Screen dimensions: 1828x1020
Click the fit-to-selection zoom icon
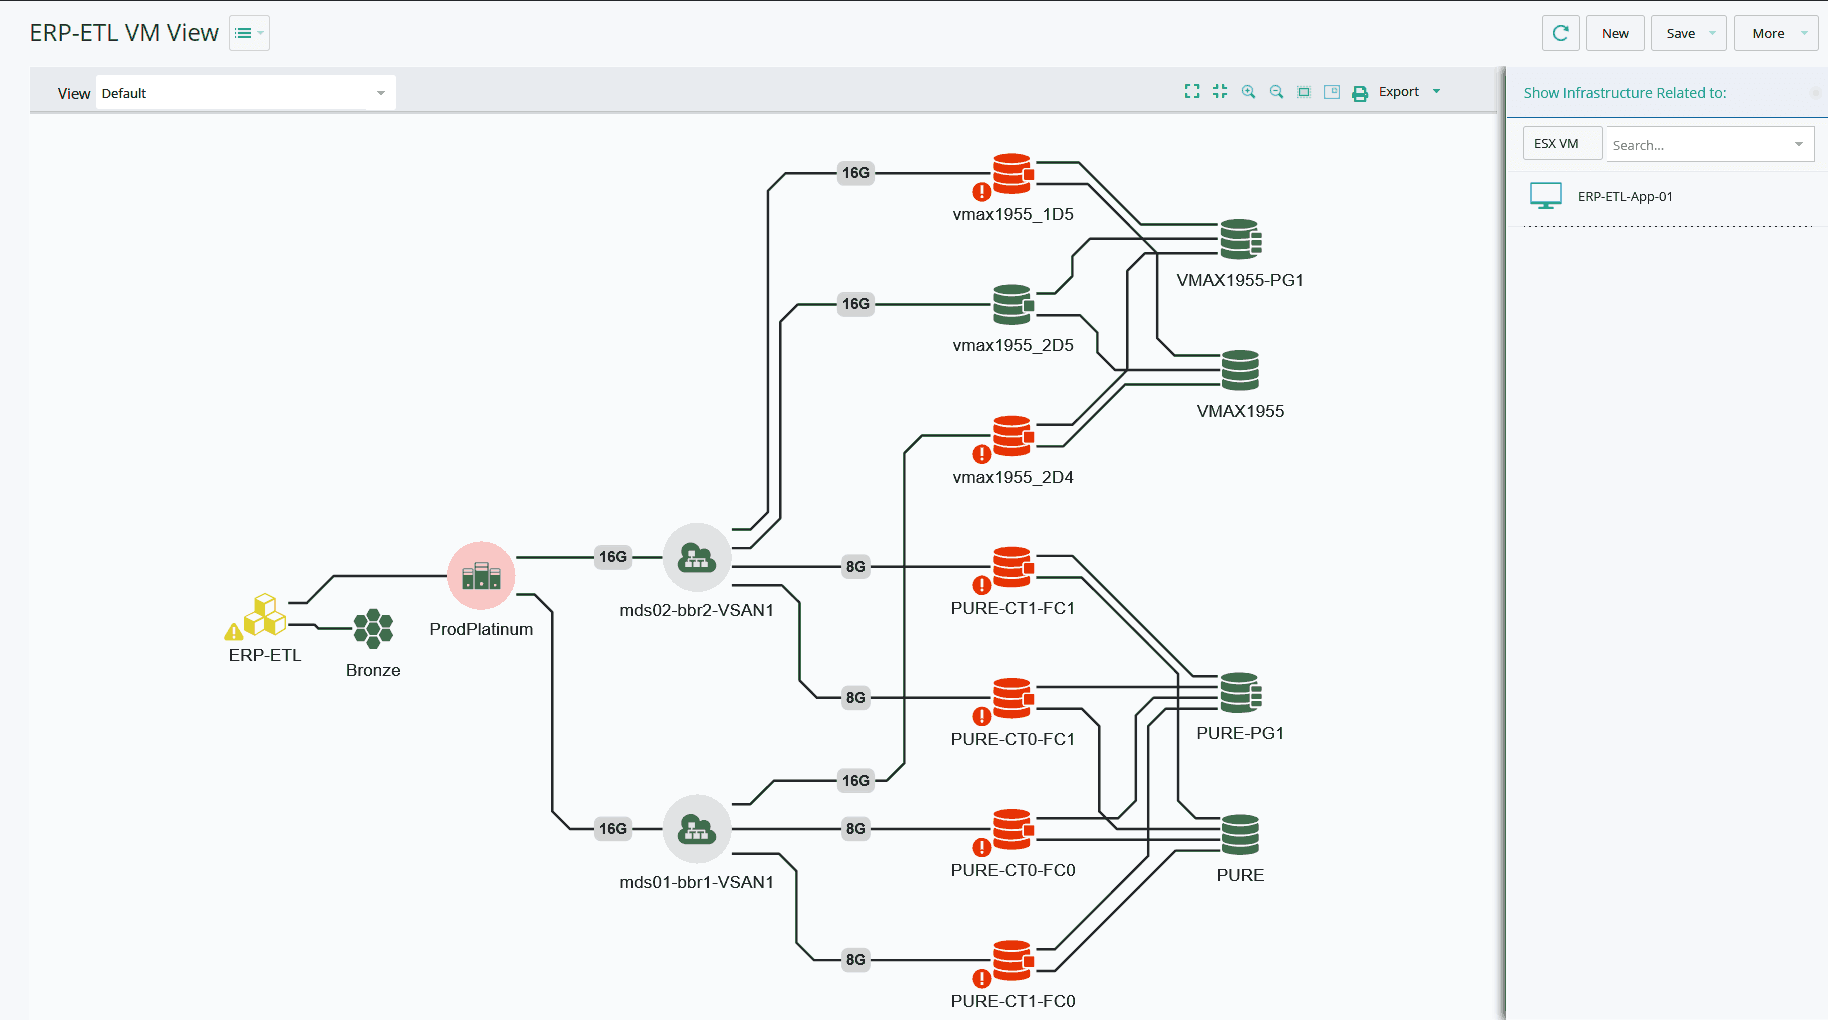tap(1304, 92)
